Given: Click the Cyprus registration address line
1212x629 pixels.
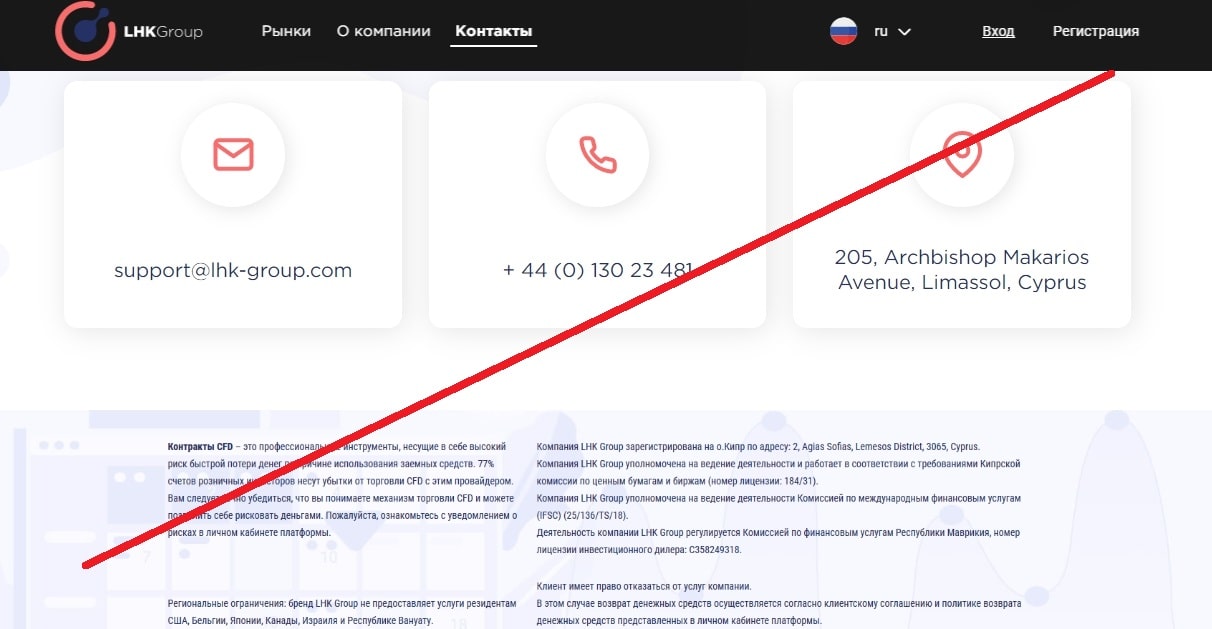Looking at the screenshot, I should click(758, 447).
